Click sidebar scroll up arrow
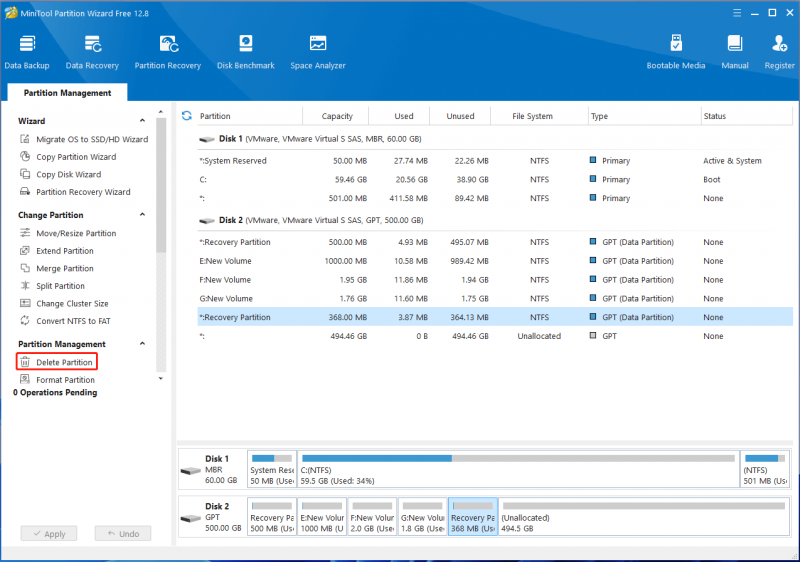 coord(161,112)
